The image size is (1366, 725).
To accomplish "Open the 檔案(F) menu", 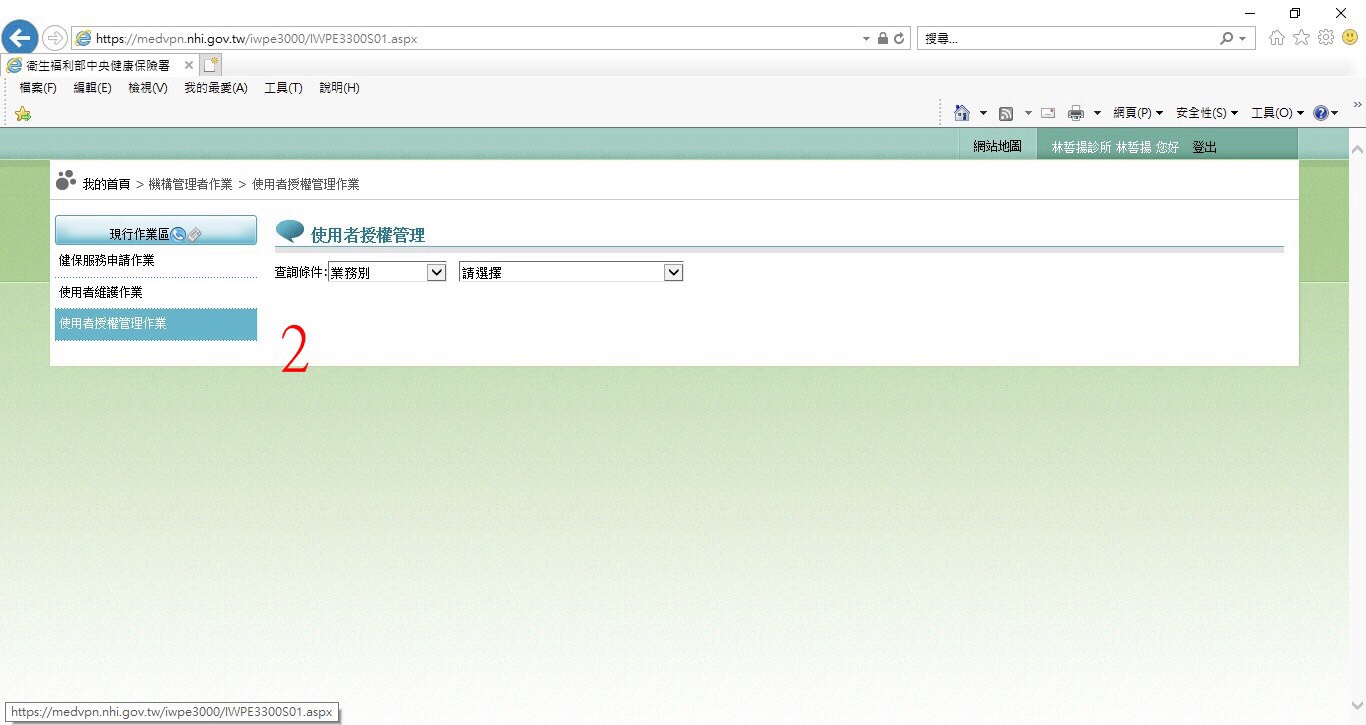I will (x=38, y=88).
